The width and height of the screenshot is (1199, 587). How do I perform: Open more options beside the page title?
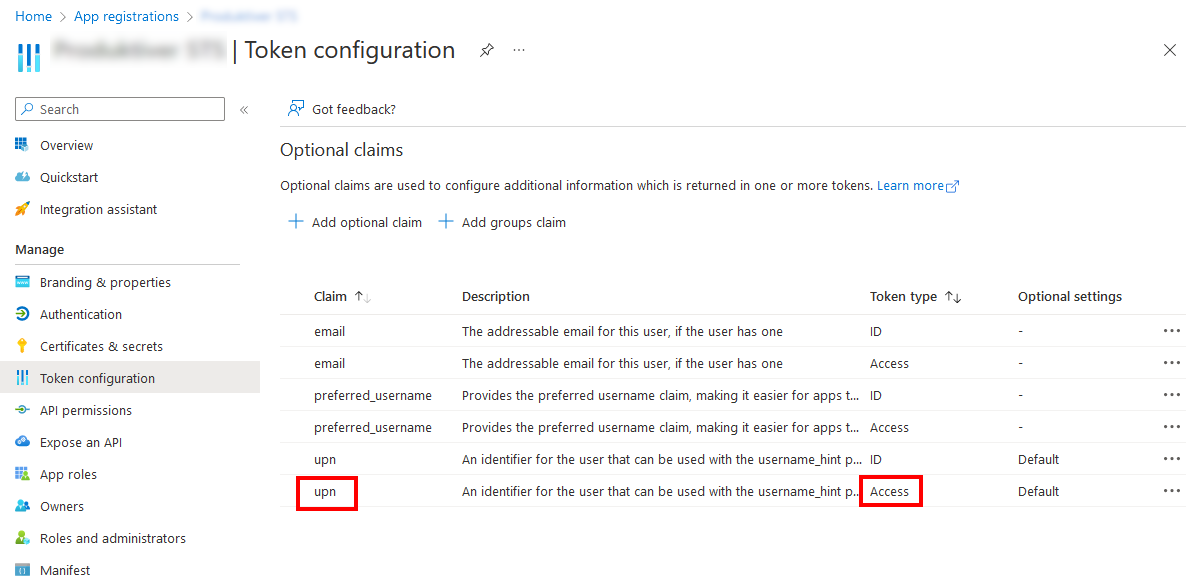pos(518,50)
